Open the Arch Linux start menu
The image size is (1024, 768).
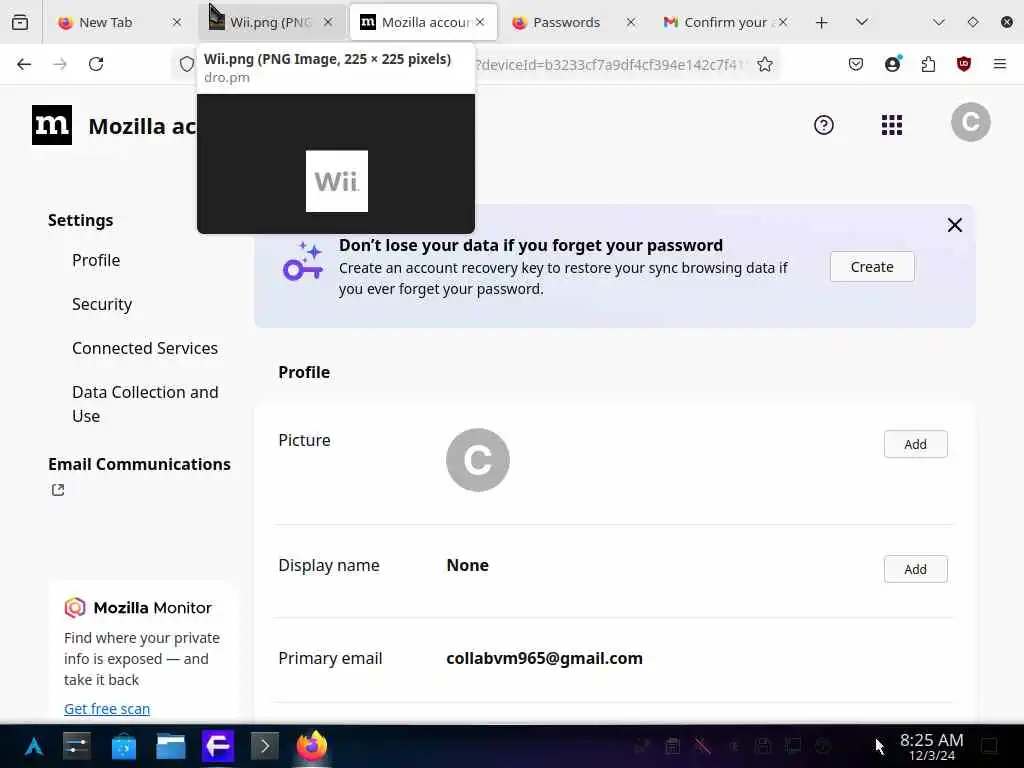click(33, 746)
